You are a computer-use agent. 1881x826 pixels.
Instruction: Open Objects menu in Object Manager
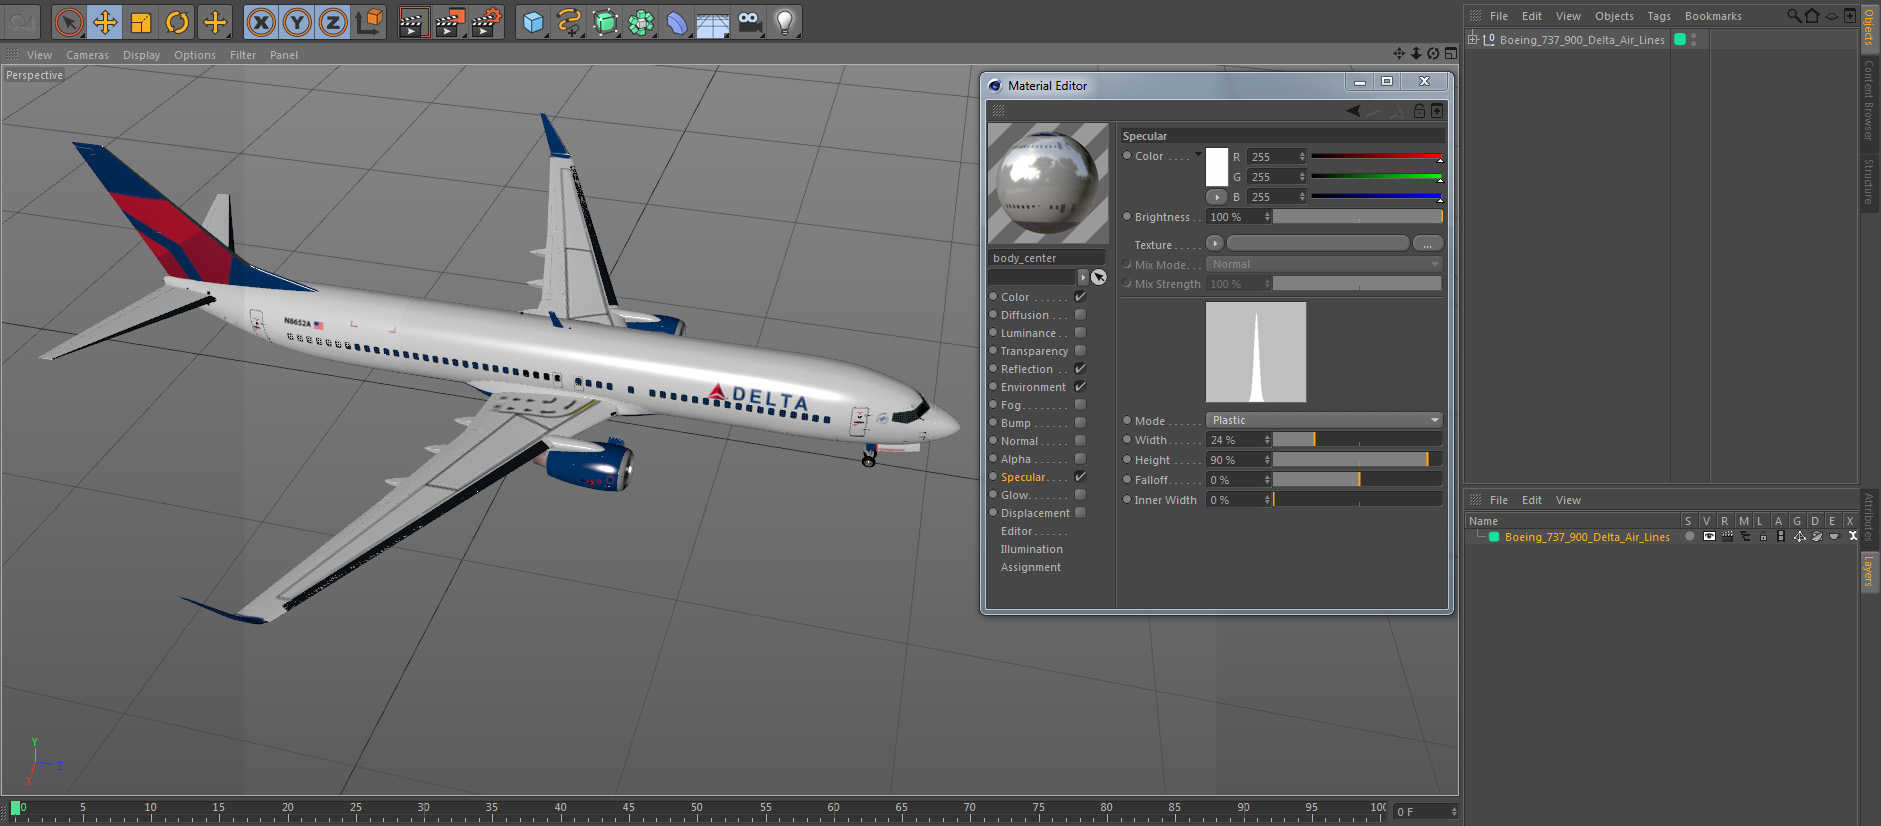[1614, 16]
